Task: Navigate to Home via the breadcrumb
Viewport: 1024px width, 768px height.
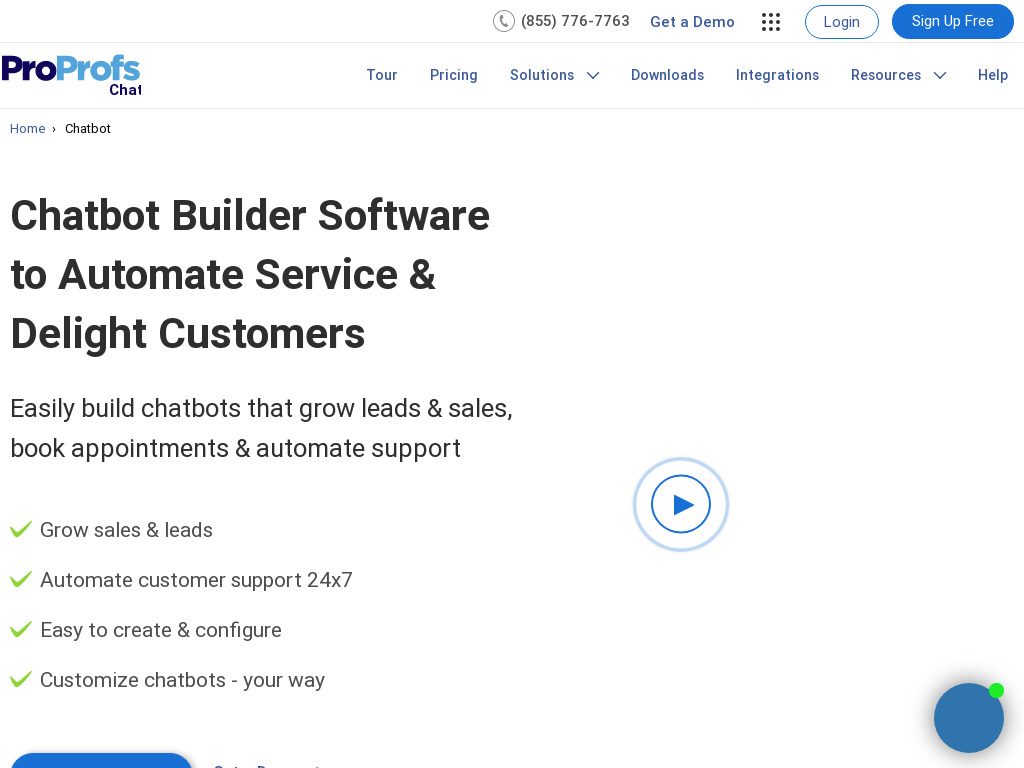Action: pyautogui.click(x=27, y=128)
